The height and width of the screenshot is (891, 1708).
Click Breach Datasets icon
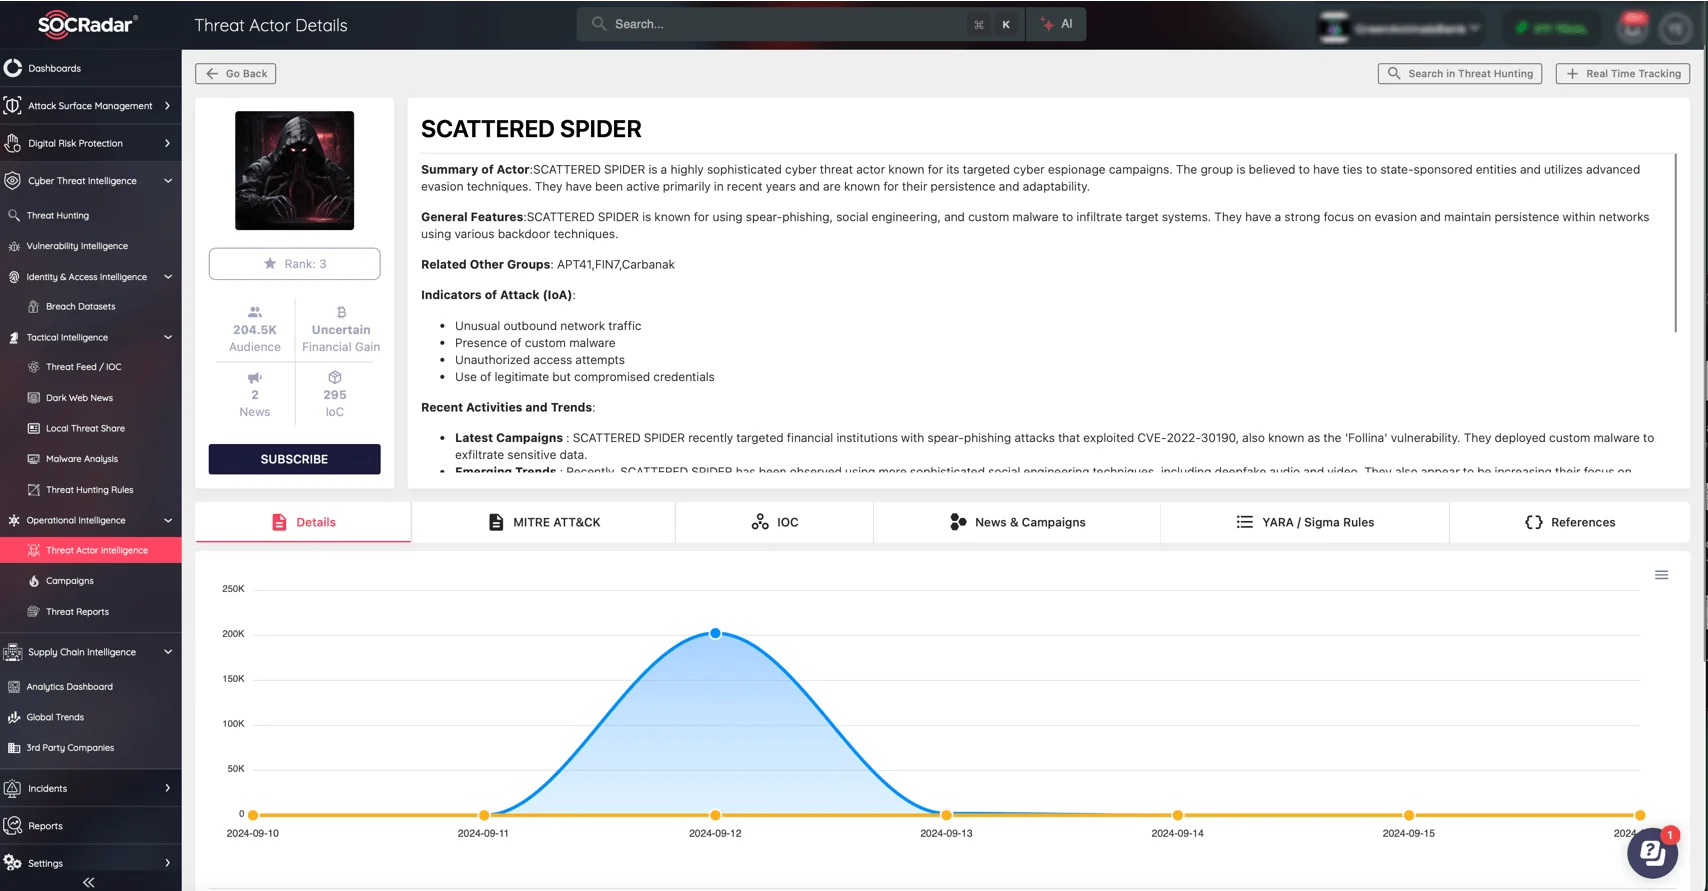click(x=34, y=307)
